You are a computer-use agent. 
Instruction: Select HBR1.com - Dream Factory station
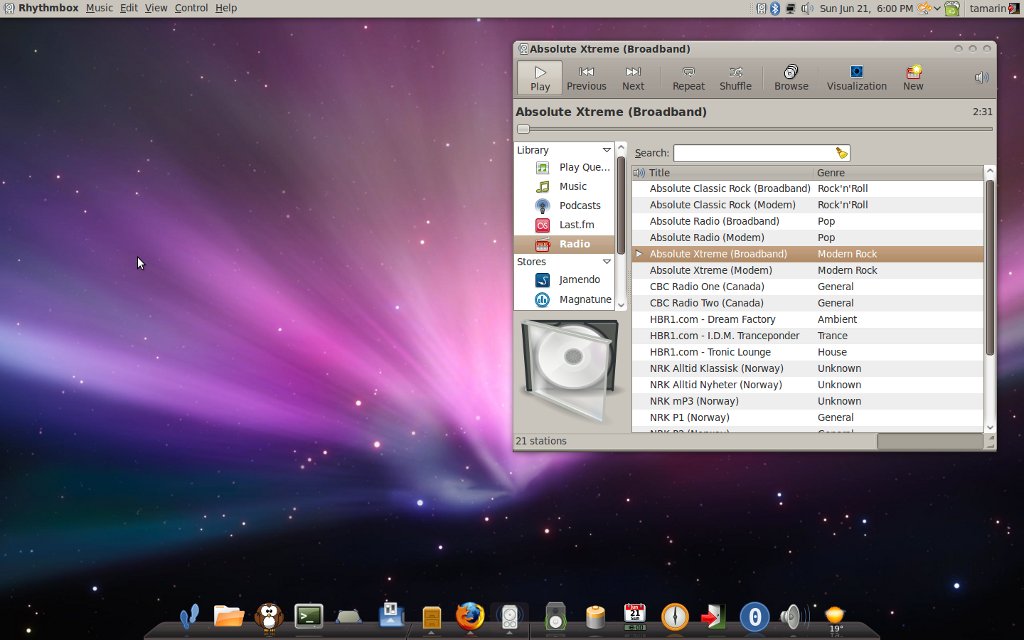pyautogui.click(x=807, y=319)
